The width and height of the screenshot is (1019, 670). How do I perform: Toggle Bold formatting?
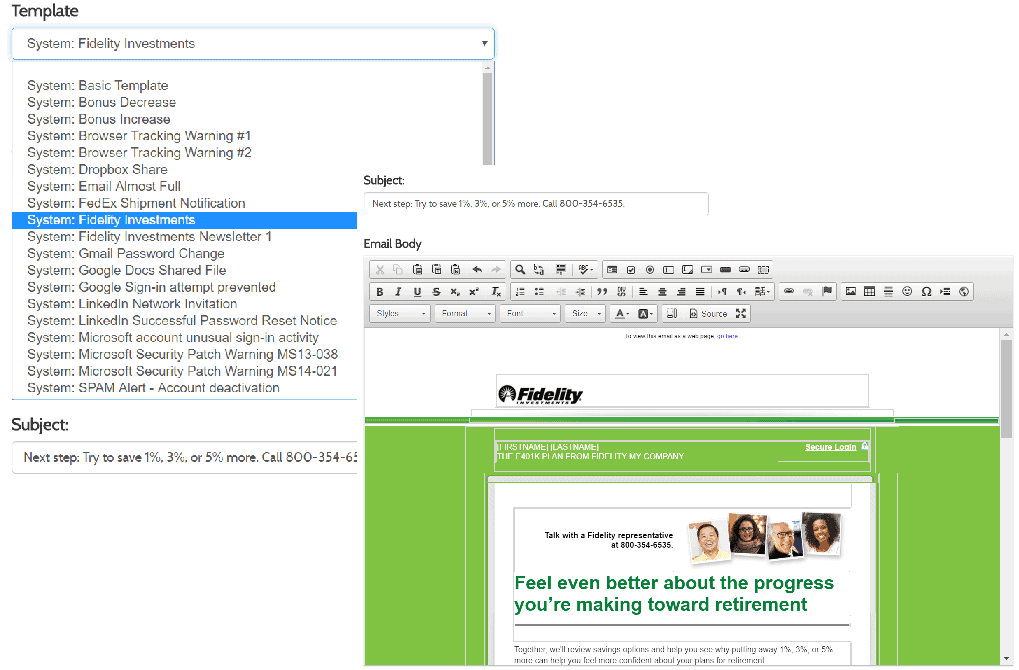pos(380,292)
